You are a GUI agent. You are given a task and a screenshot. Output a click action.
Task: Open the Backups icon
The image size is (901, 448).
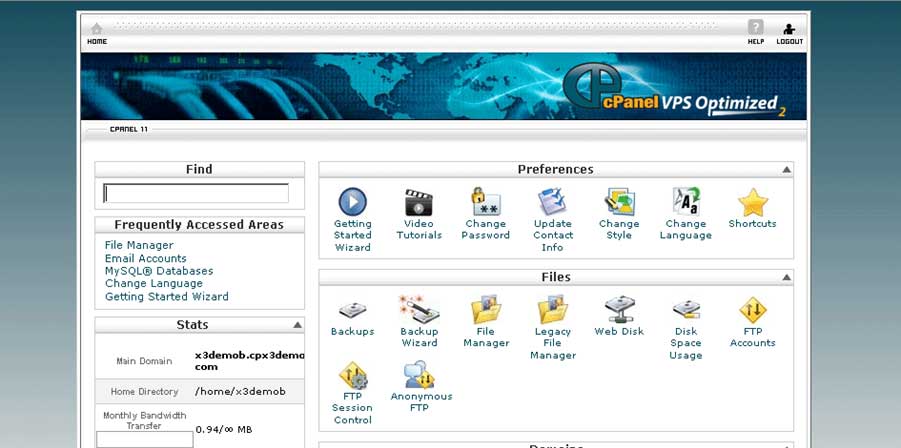click(352, 310)
